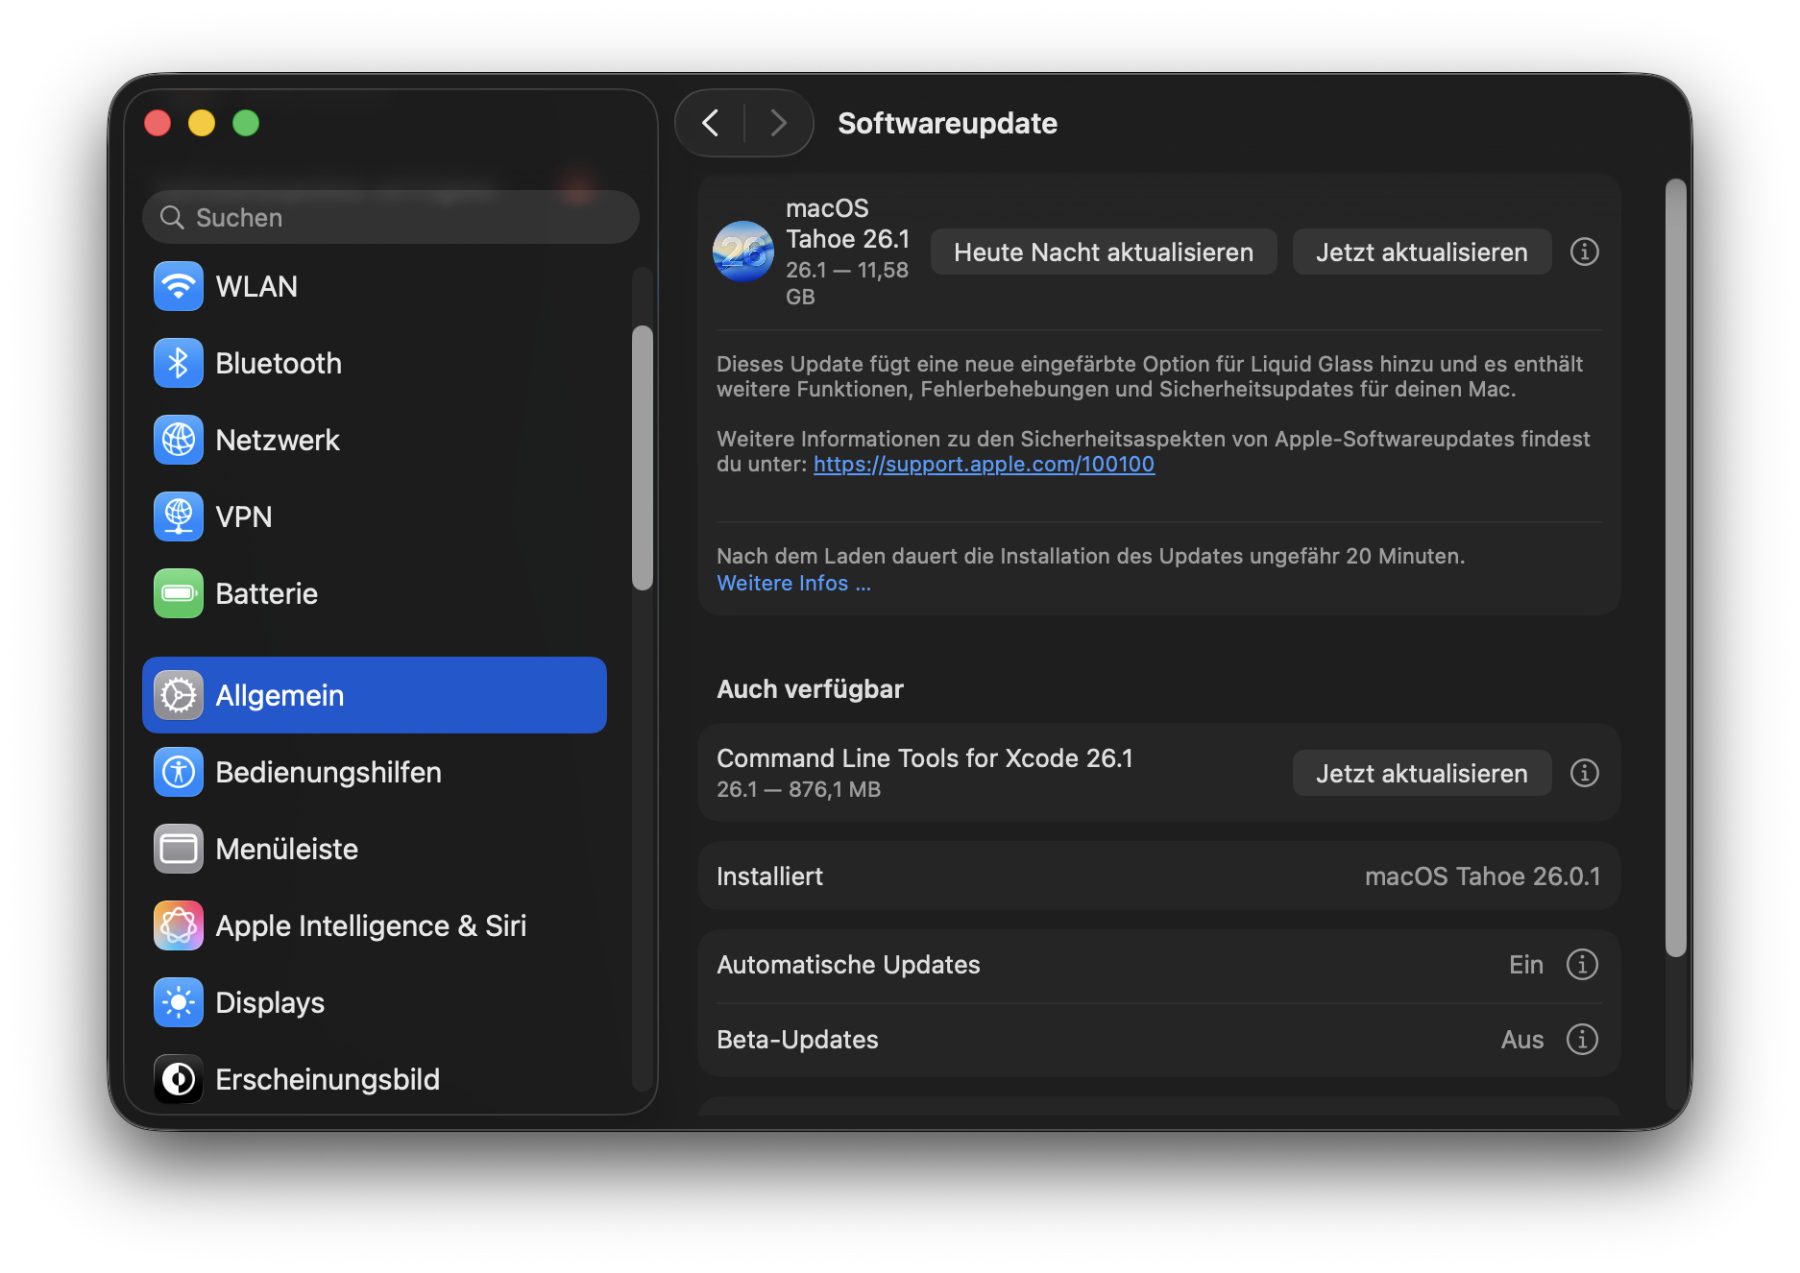Click Heute Nacht aktualisieren button
Viewport: 1800px width, 1273px height.
click(1103, 252)
